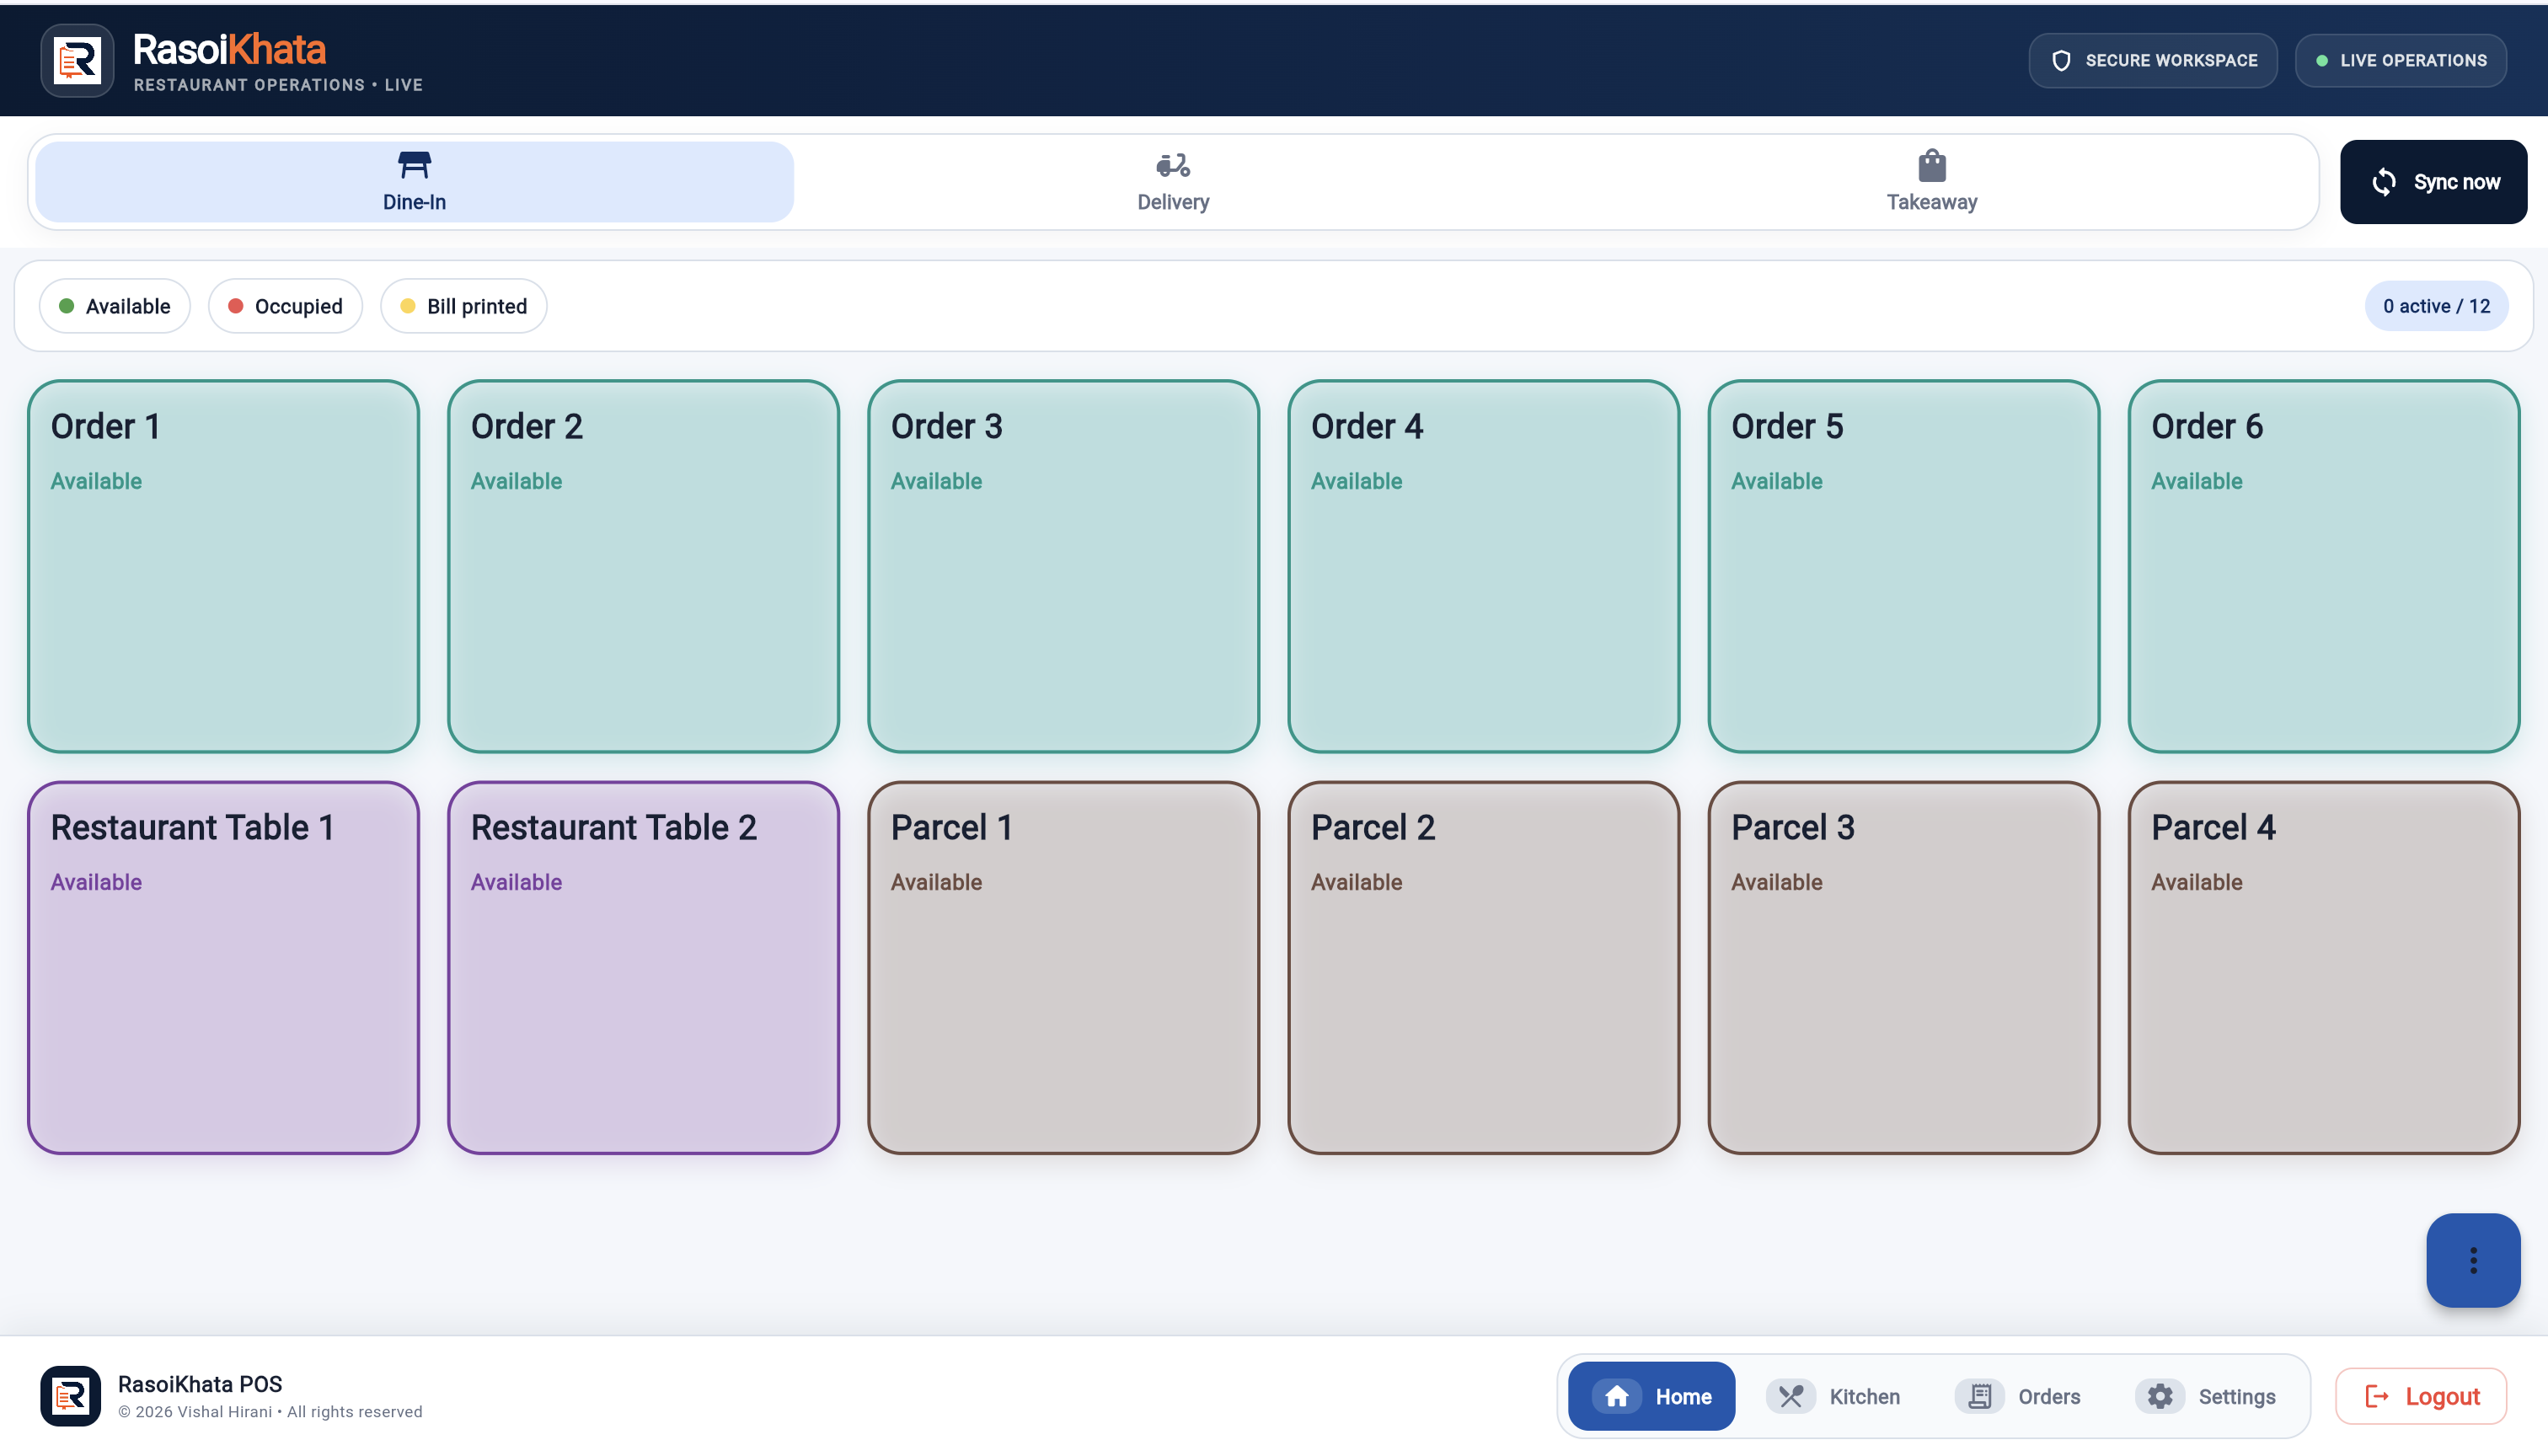Open the Parcel 4 card
The image size is (2548, 1456).
coord(2323,967)
